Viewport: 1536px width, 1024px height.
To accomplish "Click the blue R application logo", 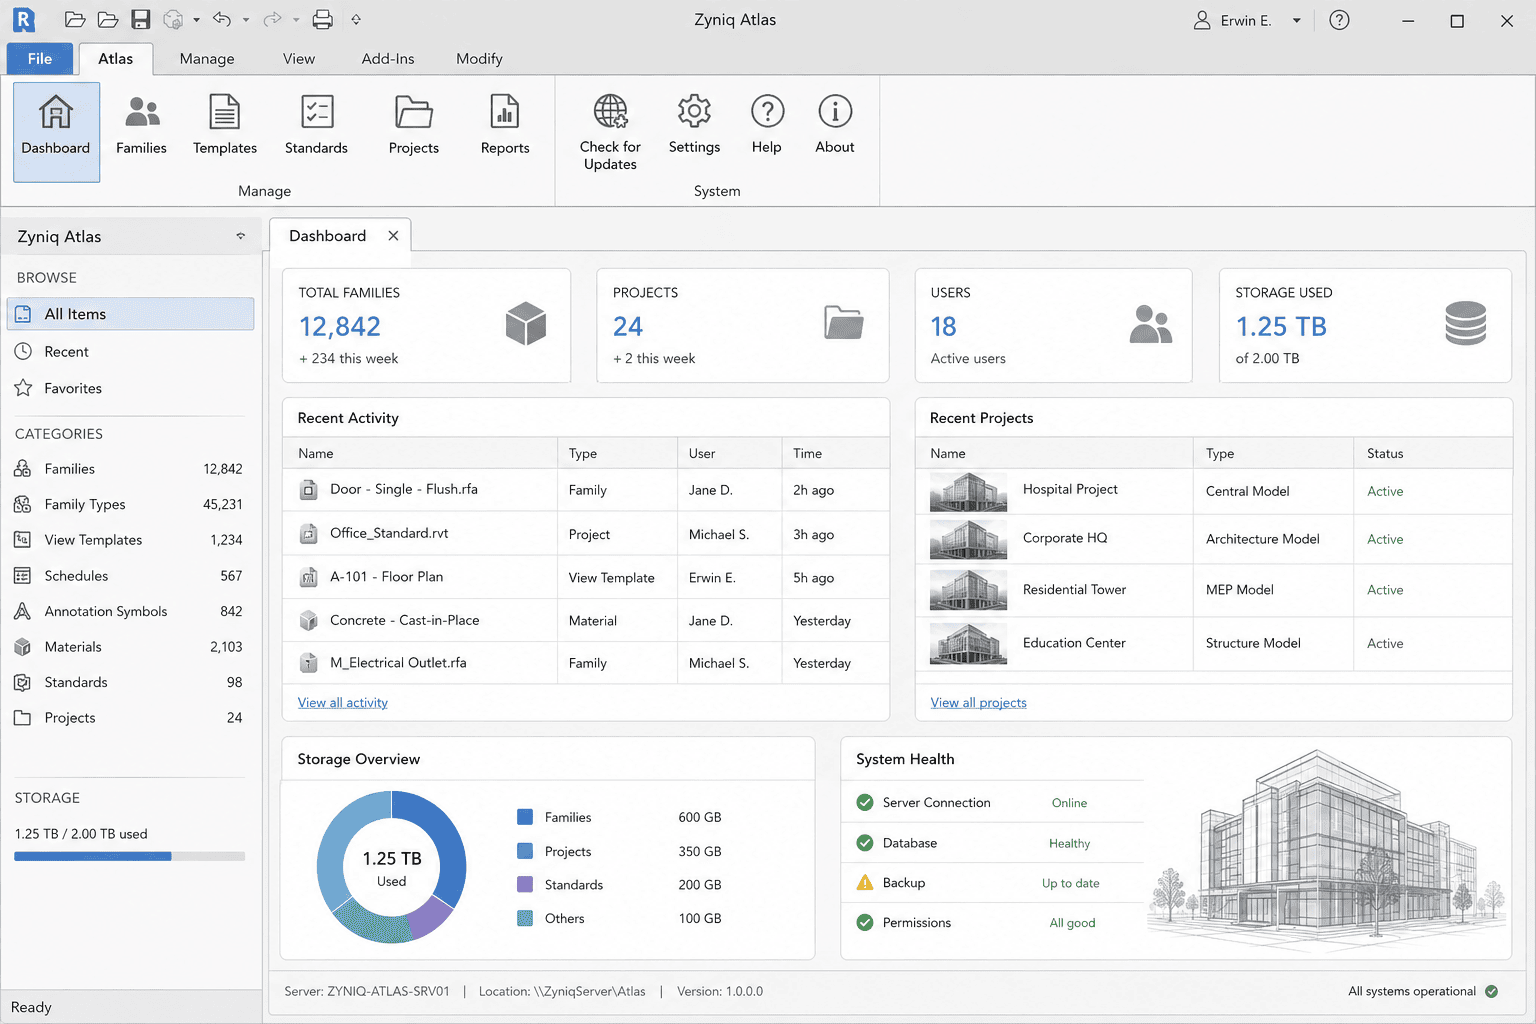I will [x=24, y=19].
